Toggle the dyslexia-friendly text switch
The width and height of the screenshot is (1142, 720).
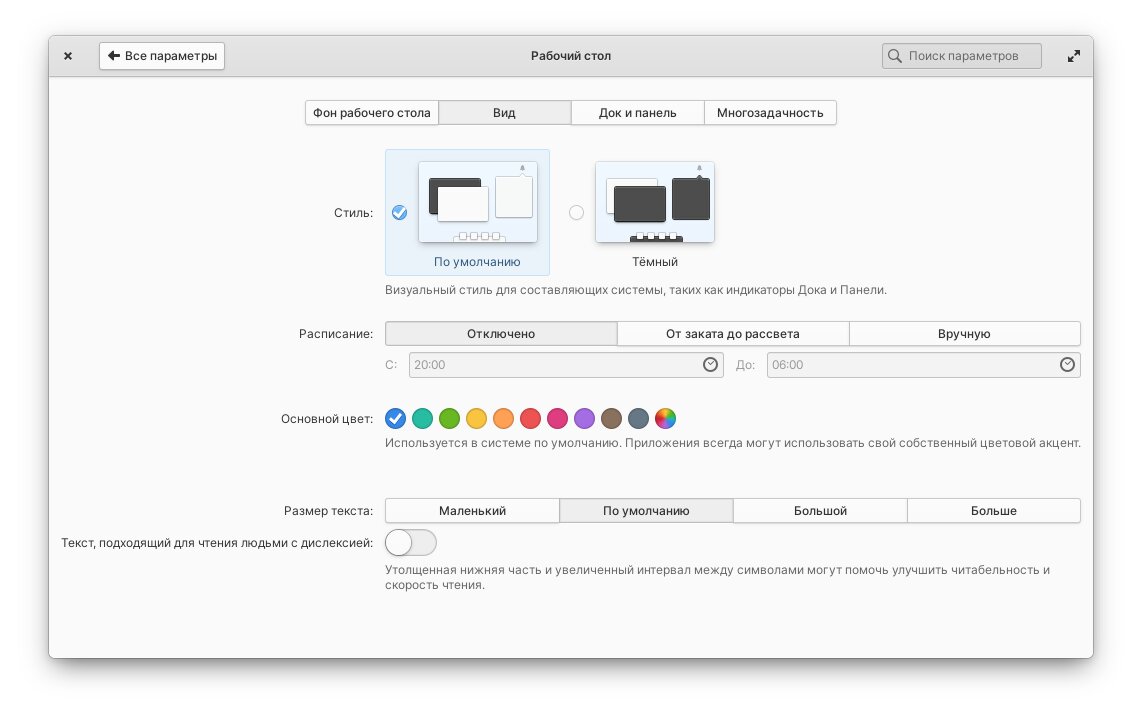(x=411, y=543)
